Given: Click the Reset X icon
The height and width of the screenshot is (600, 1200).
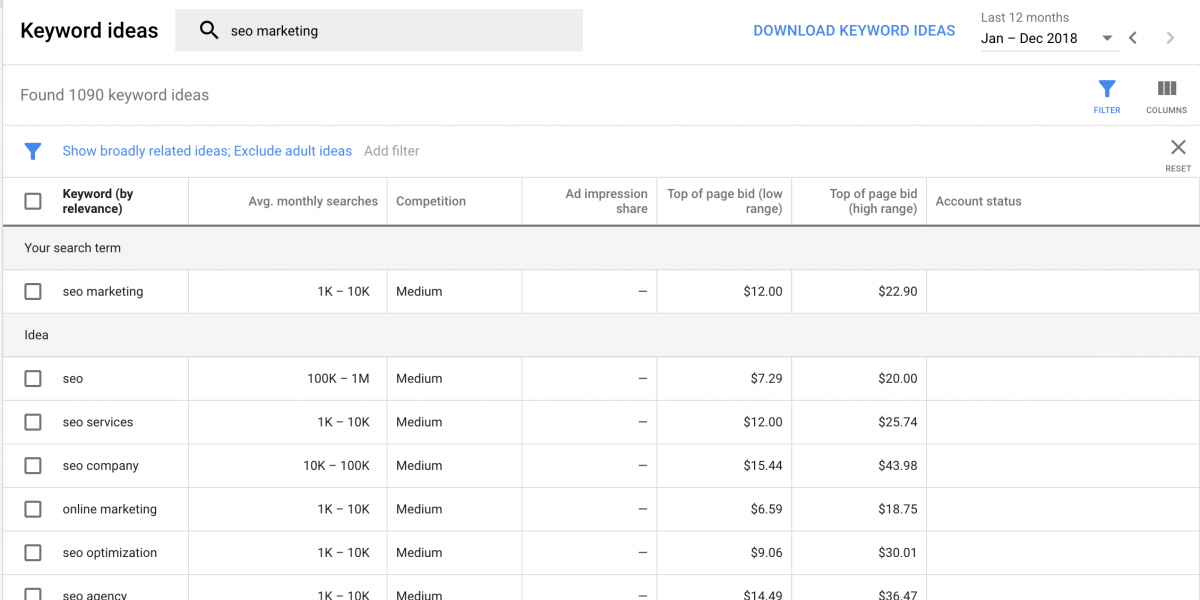Looking at the screenshot, I should pos(1178,147).
